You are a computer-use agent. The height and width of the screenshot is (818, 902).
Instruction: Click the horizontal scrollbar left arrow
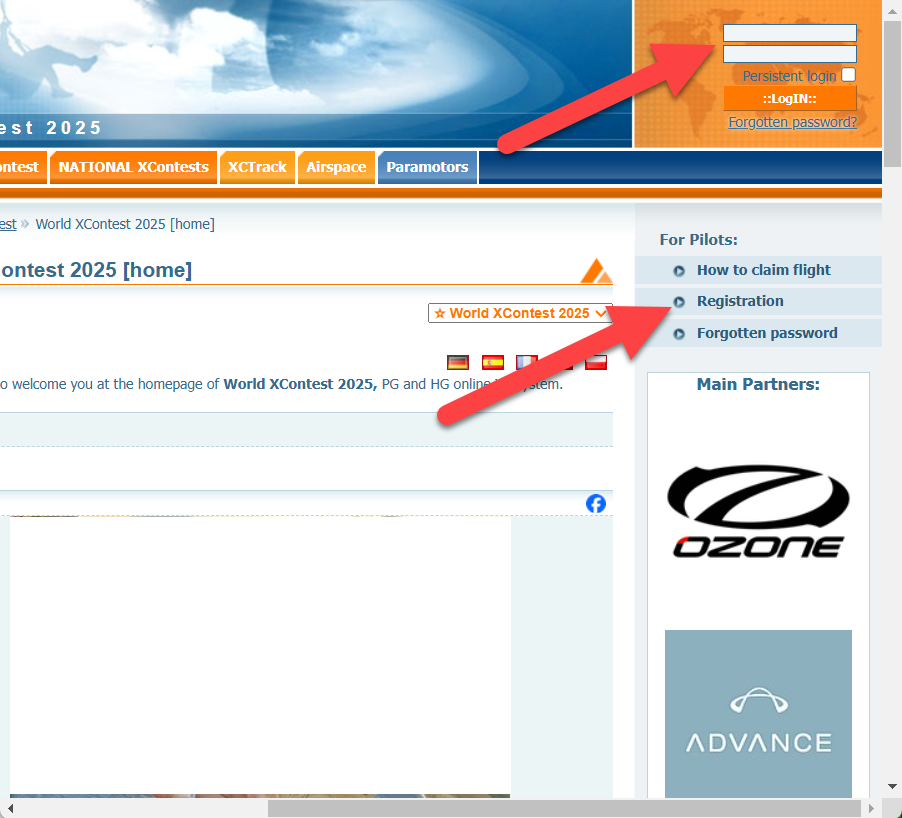pos(10,808)
